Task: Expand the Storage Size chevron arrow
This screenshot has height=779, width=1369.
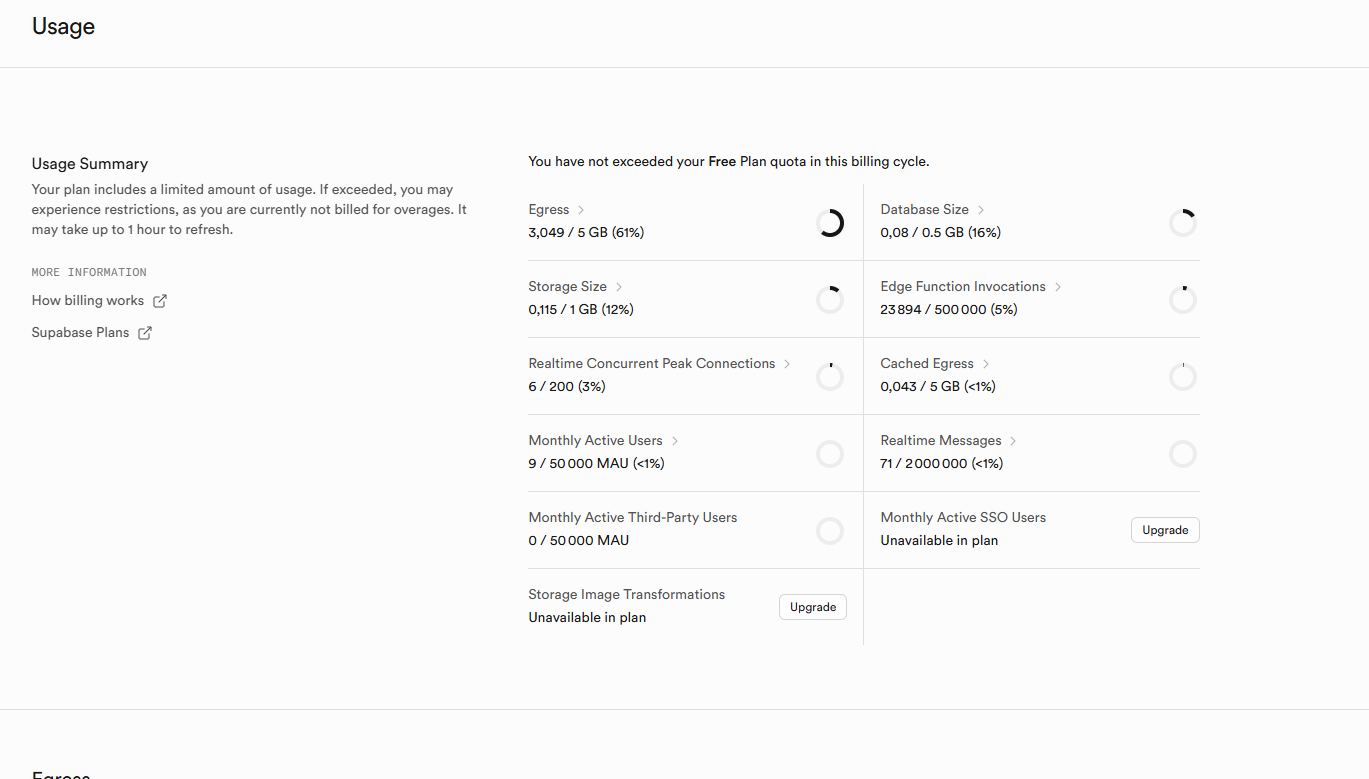Action: (x=619, y=287)
